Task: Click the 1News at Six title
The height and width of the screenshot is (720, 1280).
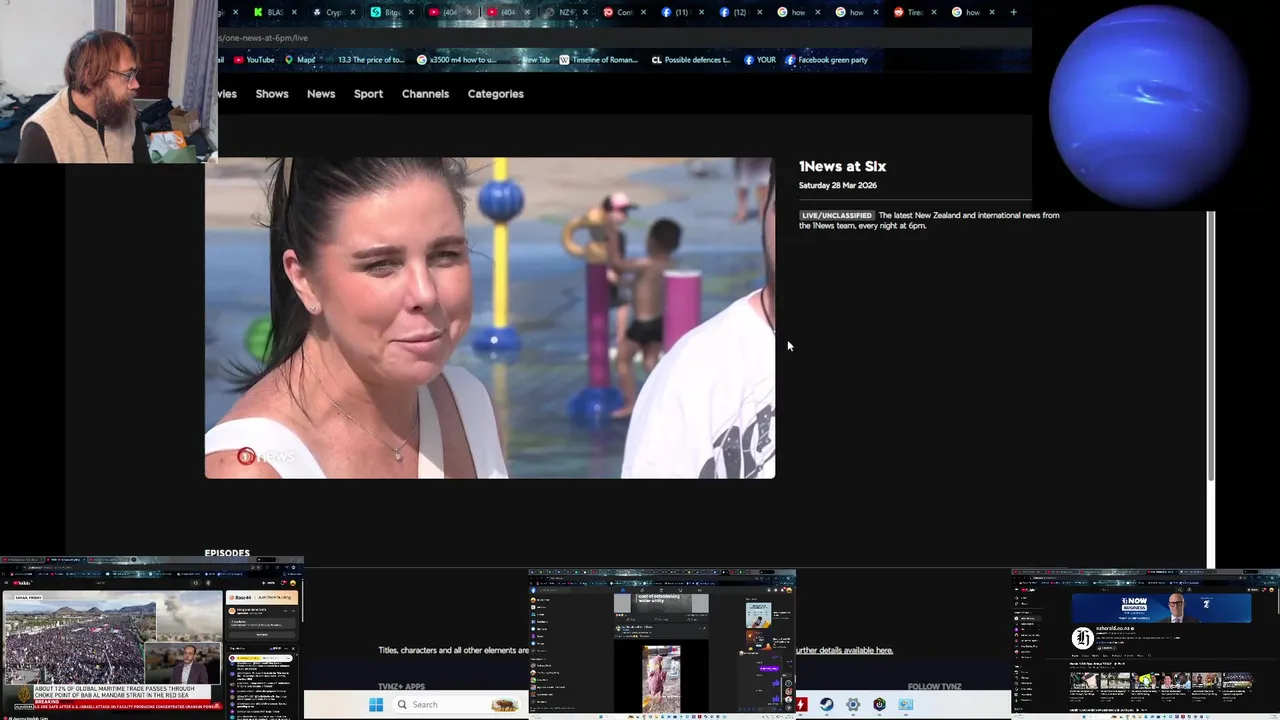Action: pos(842,167)
